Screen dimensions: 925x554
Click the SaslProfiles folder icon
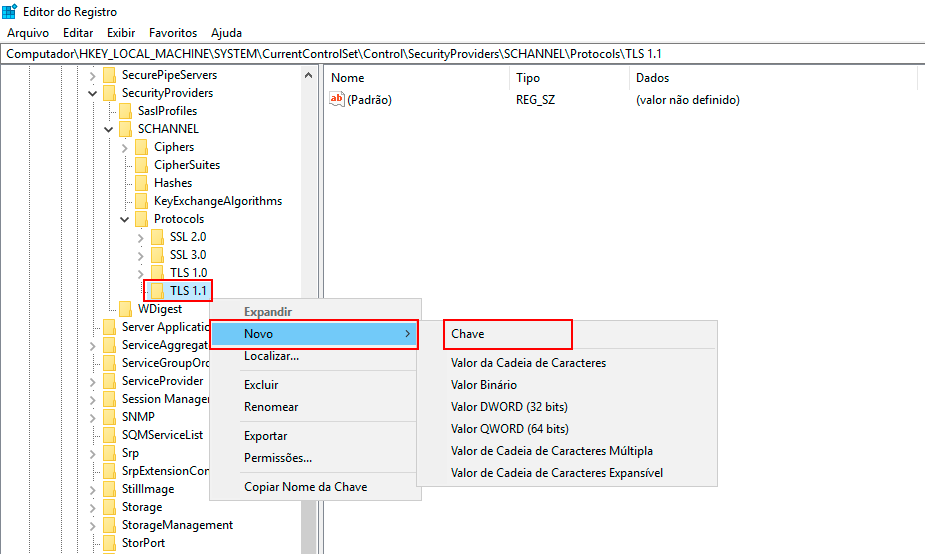tap(125, 111)
